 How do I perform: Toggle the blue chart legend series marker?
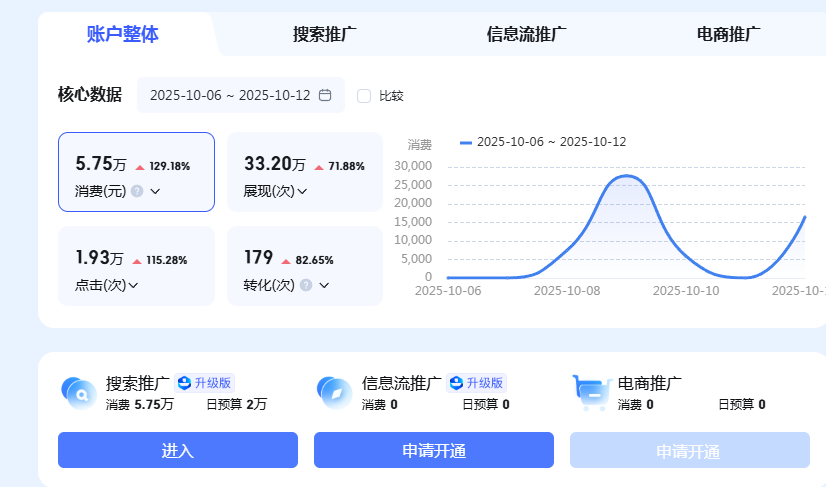click(x=466, y=142)
